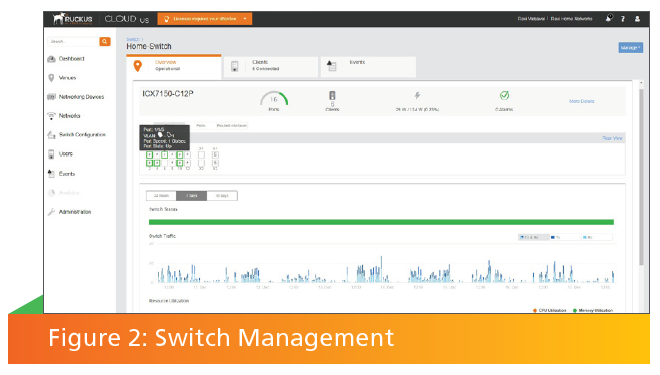Open the notifications bell icon
Viewport: 660px width, 375px height.
tap(609, 18)
